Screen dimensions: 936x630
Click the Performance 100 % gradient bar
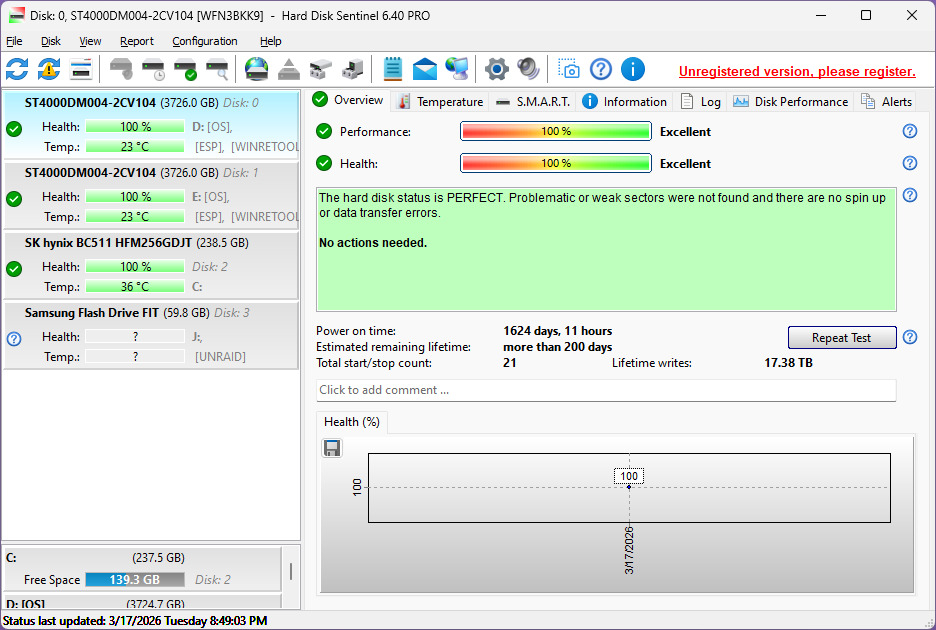pyautogui.click(x=556, y=131)
